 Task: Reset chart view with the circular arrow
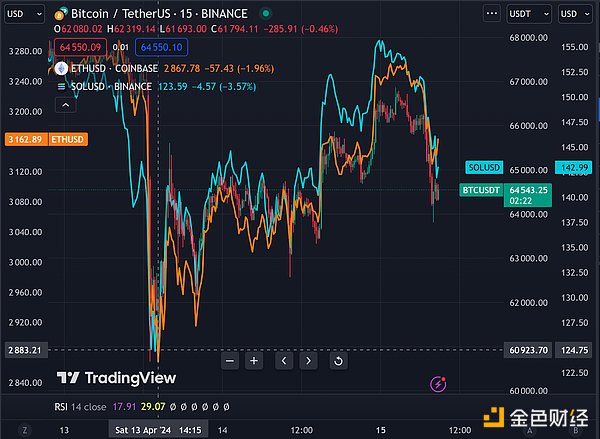point(338,361)
